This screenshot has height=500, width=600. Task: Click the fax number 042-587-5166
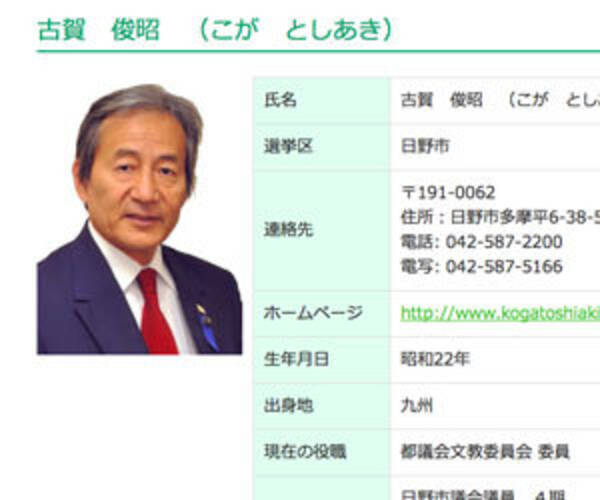[504, 267]
